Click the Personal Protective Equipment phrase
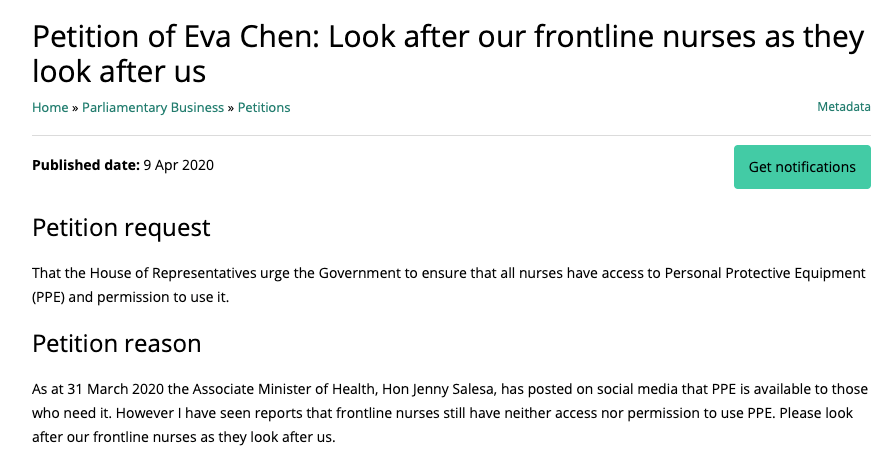885x472 pixels. coord(765,273)
